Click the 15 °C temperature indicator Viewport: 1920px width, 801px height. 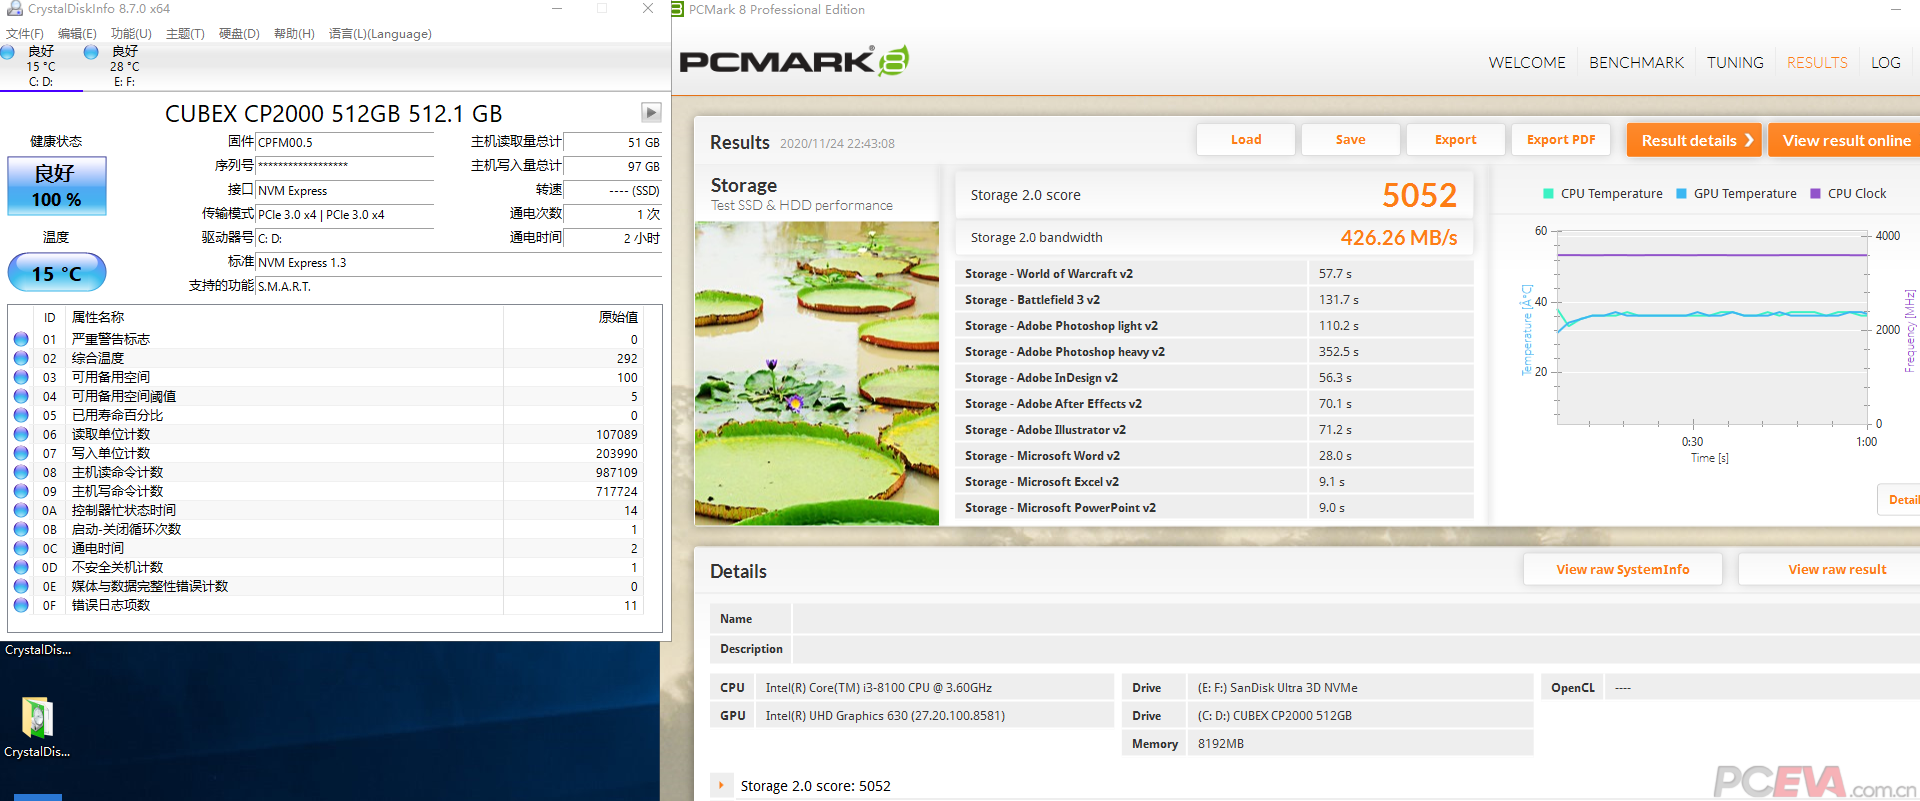[57, 273]
